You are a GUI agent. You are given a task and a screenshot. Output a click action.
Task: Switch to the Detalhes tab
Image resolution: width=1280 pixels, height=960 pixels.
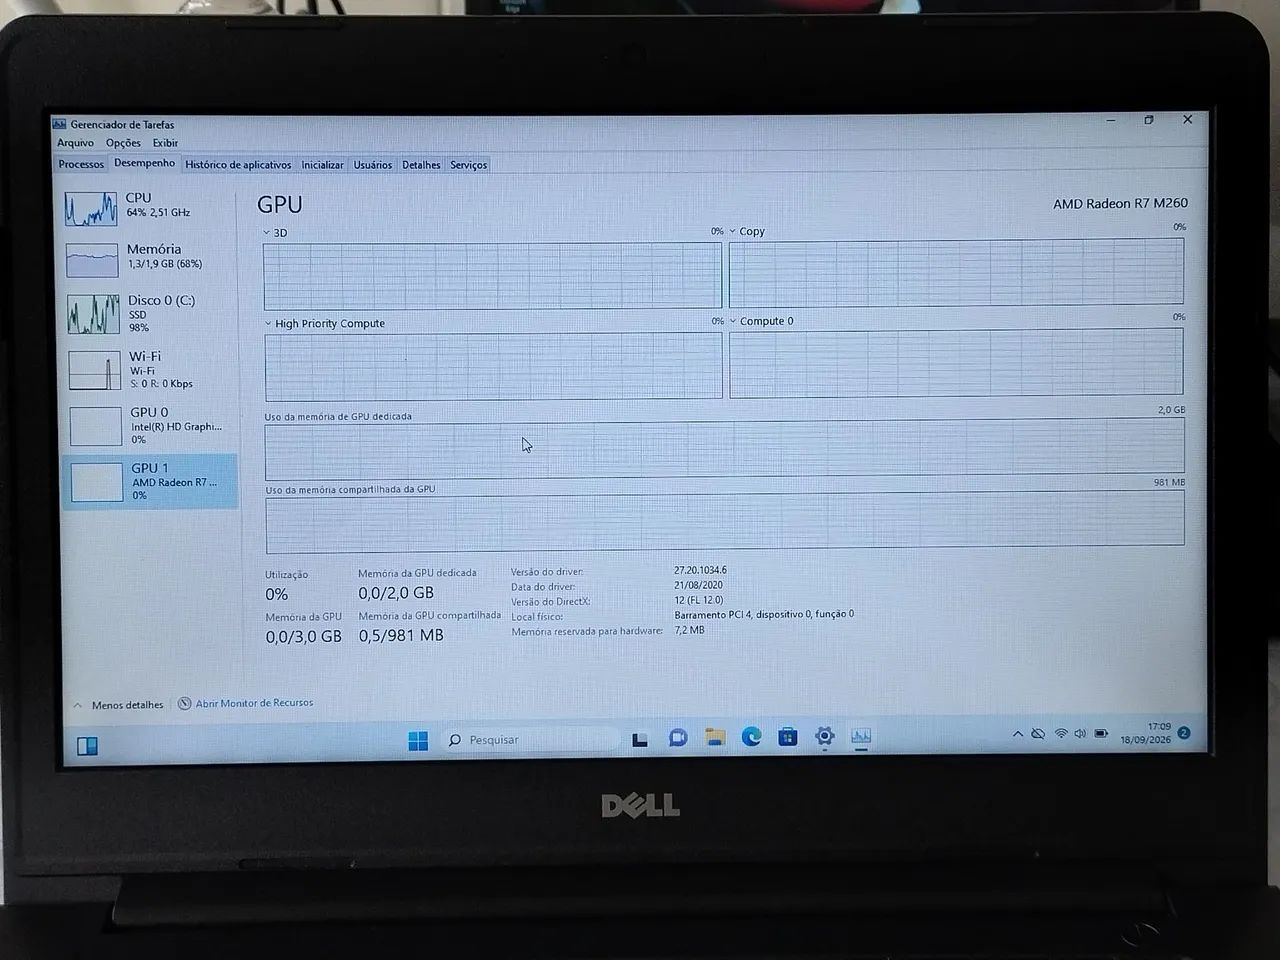pyautogui.click(x=421, y=165)
